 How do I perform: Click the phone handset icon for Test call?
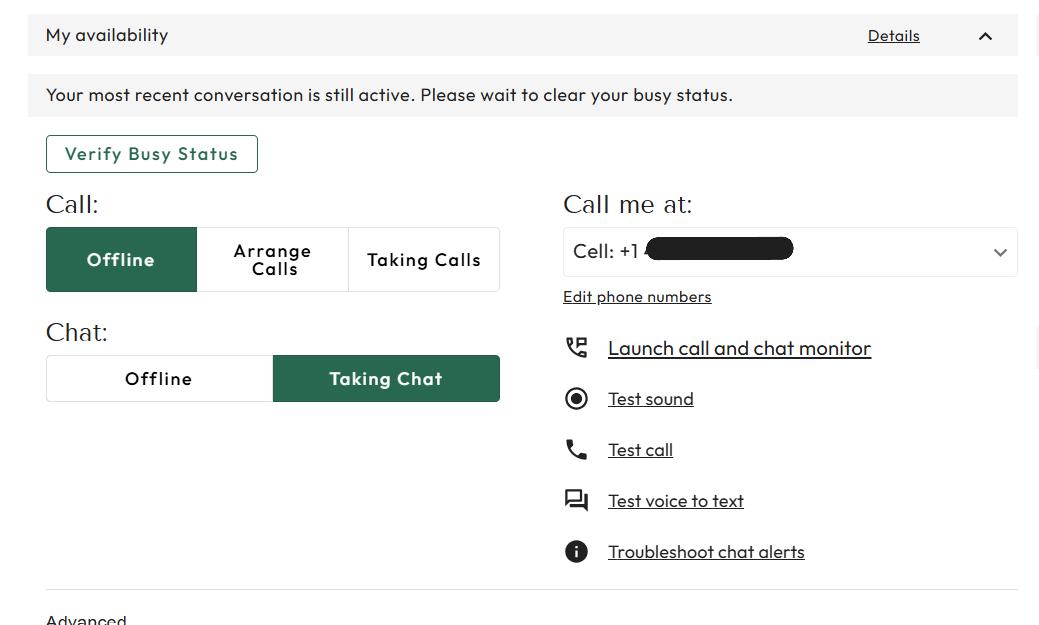click(576, 450)
